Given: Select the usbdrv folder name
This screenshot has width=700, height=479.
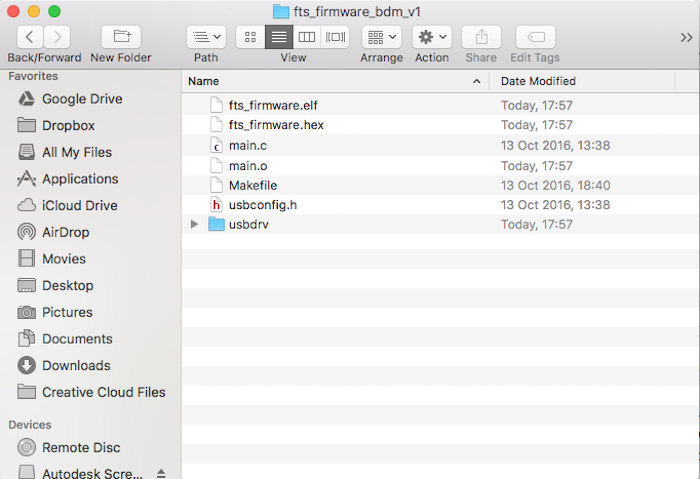Looking at the screenshot, I should 249,225.
